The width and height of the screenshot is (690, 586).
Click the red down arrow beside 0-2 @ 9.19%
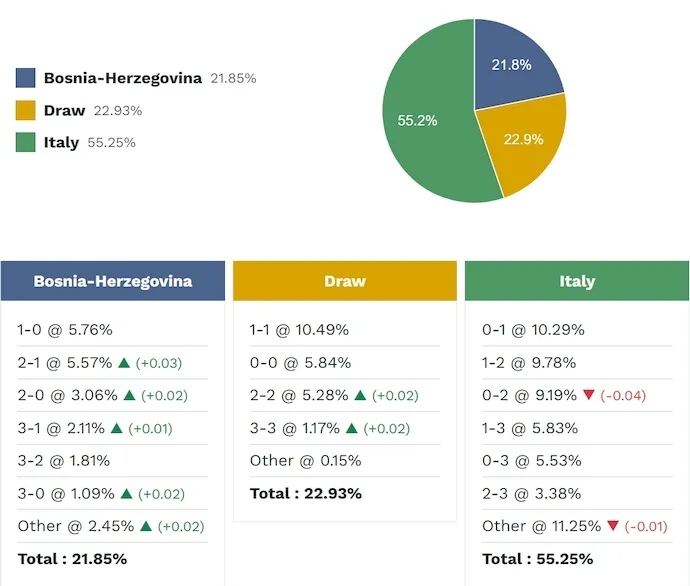(x=589, y=395)
